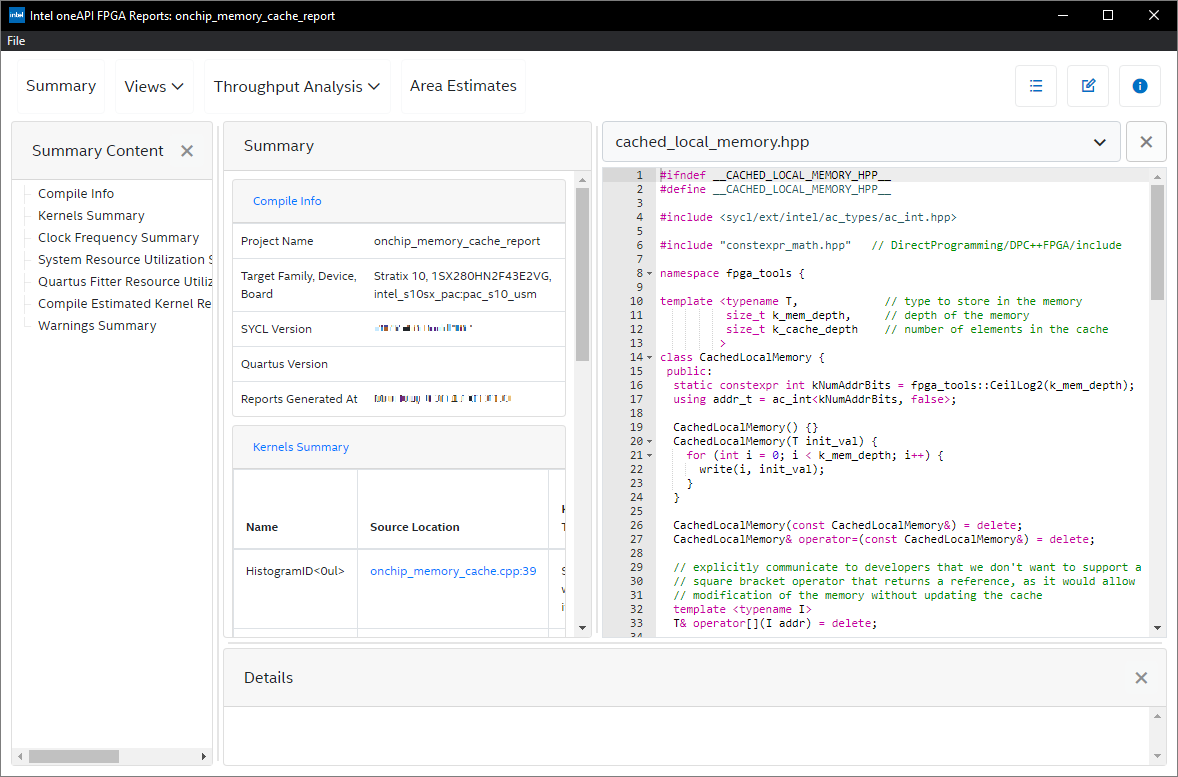Click the Intel application logo in title bar
Viewport: 1178px width, 777px height.
tap(17, 15)
